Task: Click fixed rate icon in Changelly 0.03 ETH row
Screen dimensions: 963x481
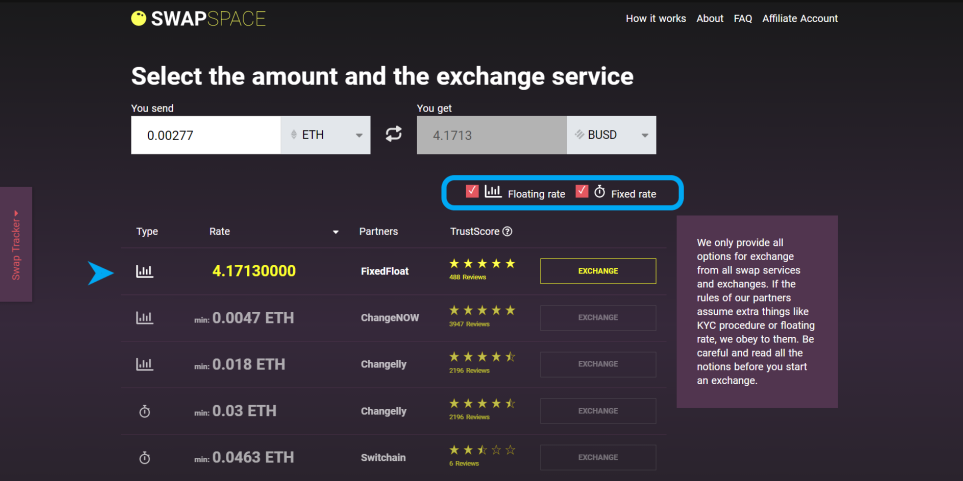Action: point(145,411)
